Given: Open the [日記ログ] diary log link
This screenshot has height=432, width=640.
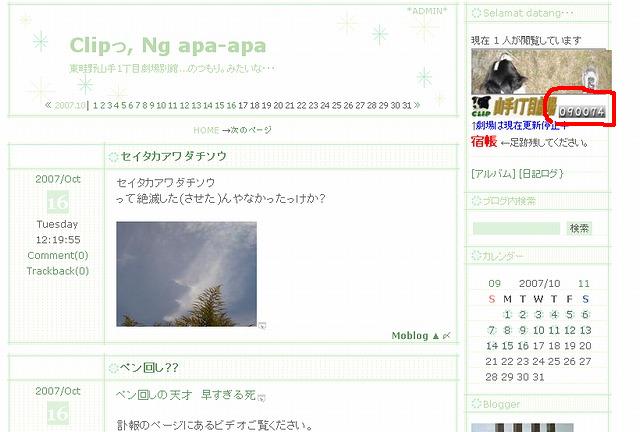Looking at the screenshot, I should click(x=541, y=174).
